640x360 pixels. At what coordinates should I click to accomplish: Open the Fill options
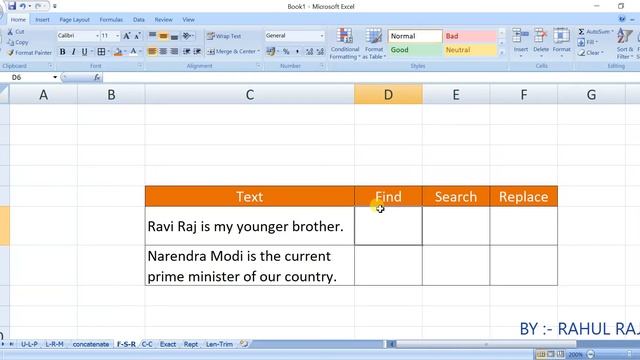[x=588, y=42]
